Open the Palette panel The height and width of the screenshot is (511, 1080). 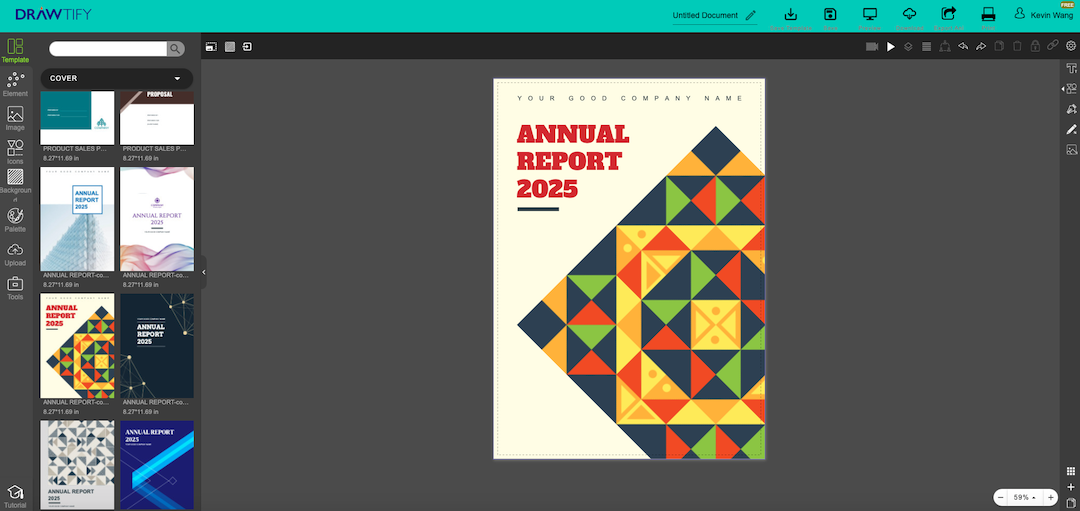pyautogui.click(x=15, y=220)
